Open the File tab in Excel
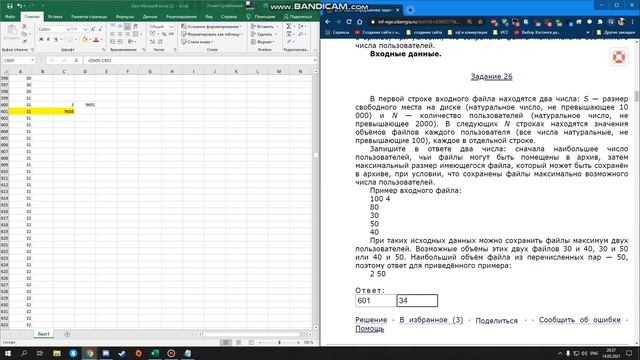Viewport: 640px width, 360px height. tap(10, 17)
